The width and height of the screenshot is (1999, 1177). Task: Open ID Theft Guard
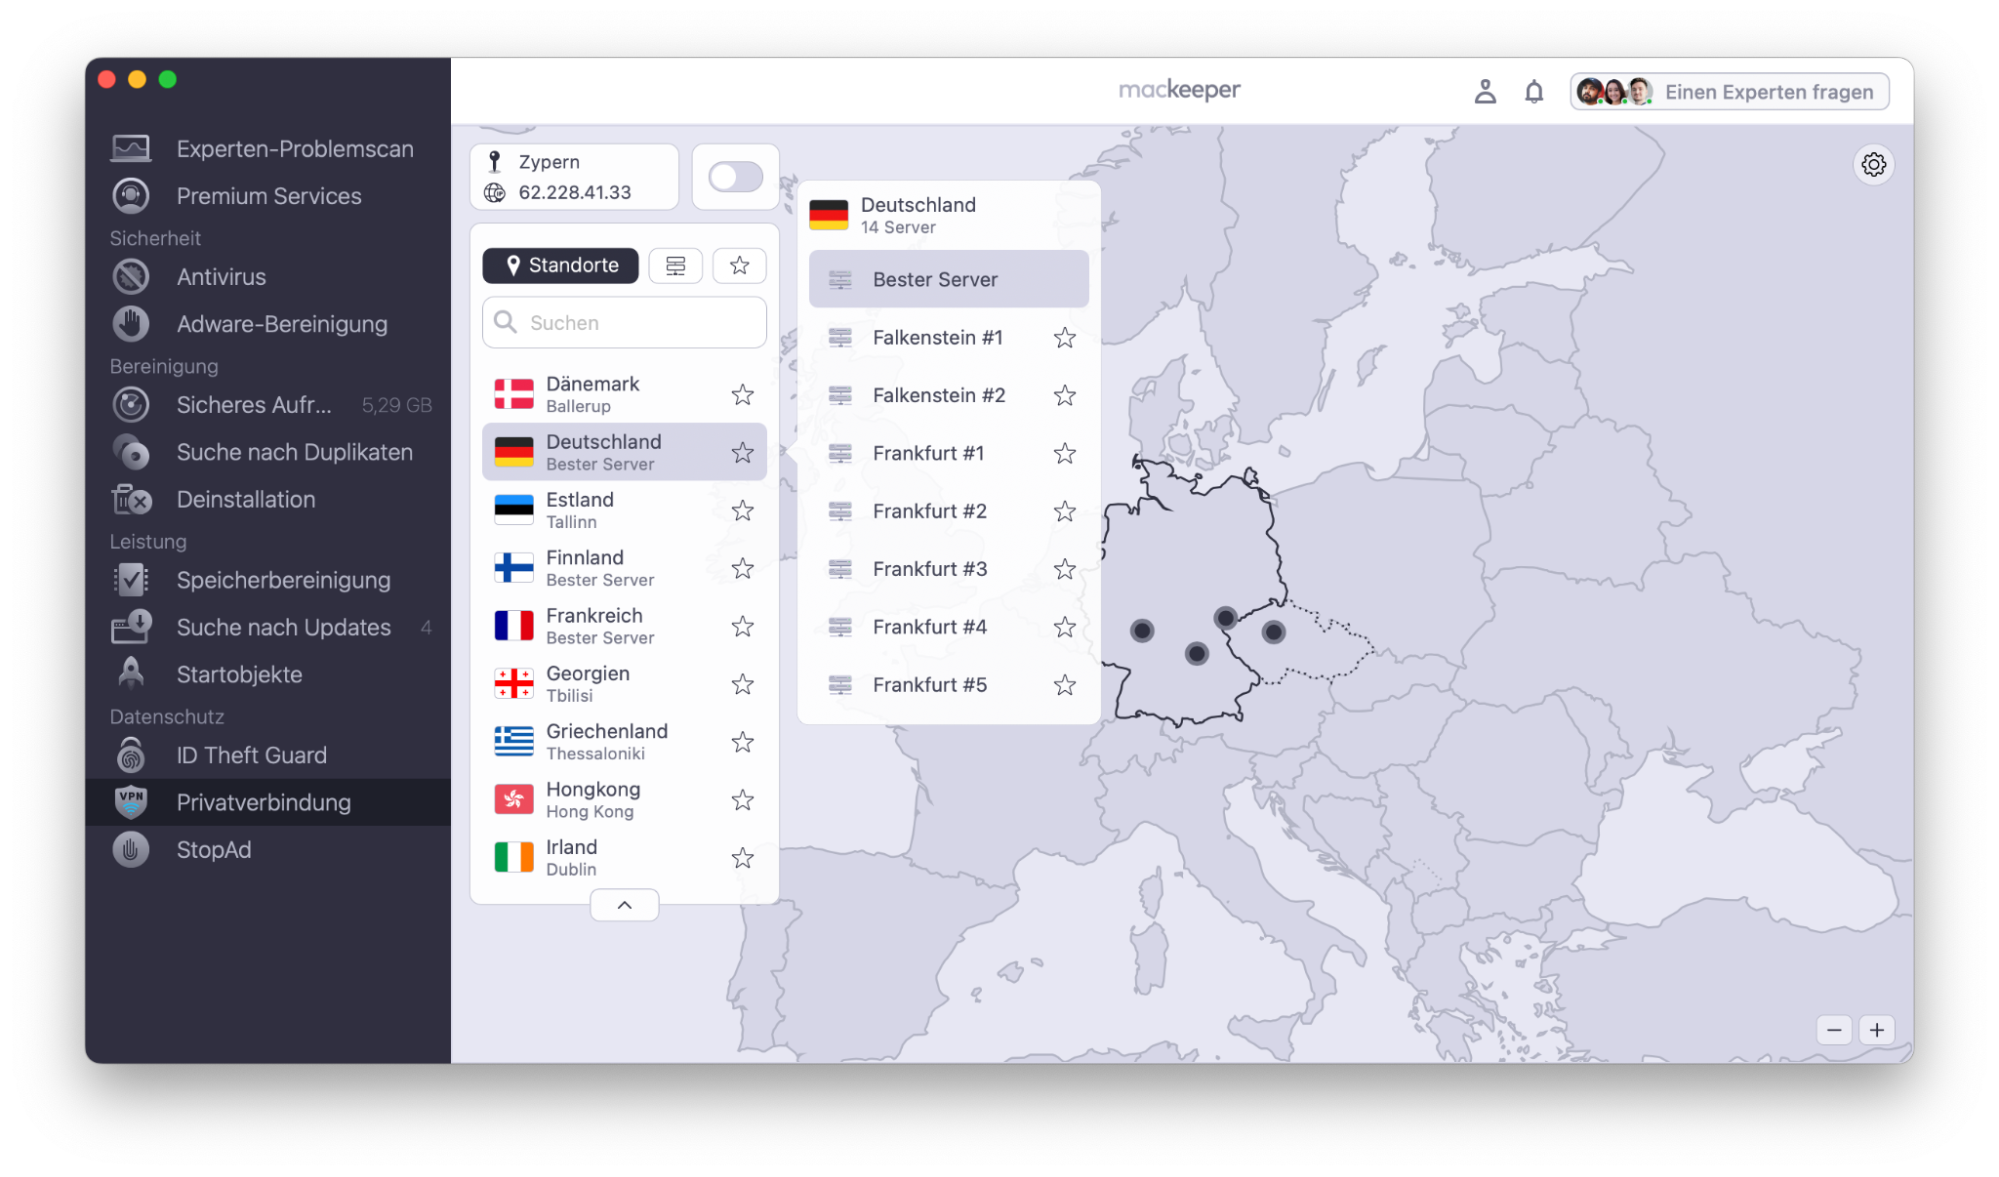pyautogui.click(x=251, y=754)
